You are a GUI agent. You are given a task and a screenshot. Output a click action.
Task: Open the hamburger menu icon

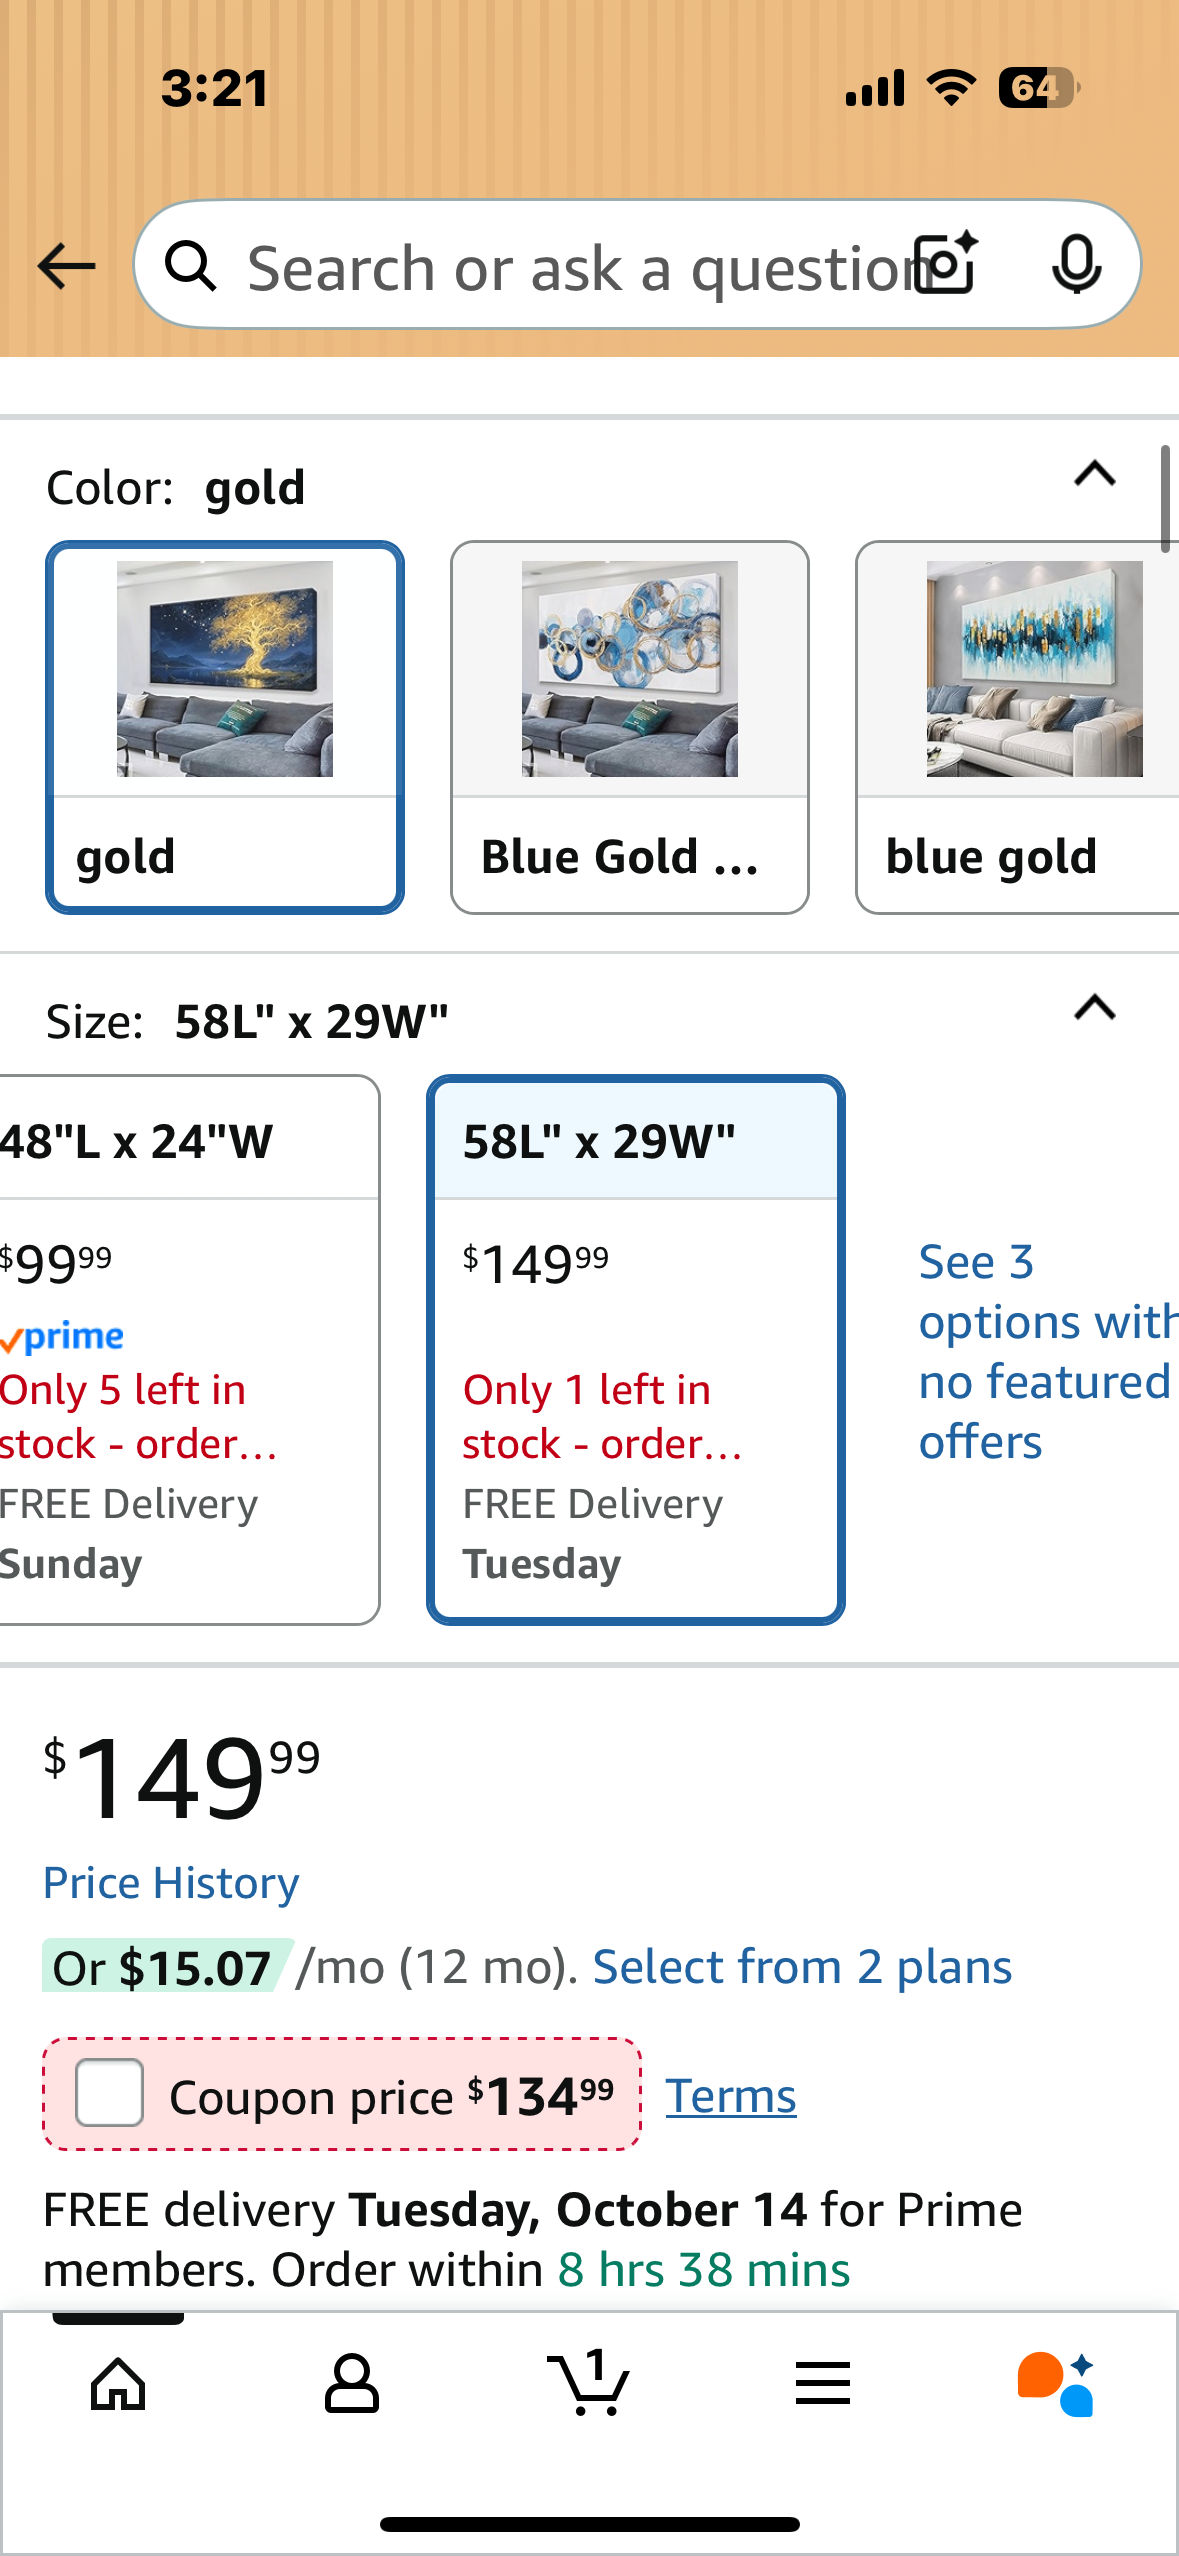823,2384
